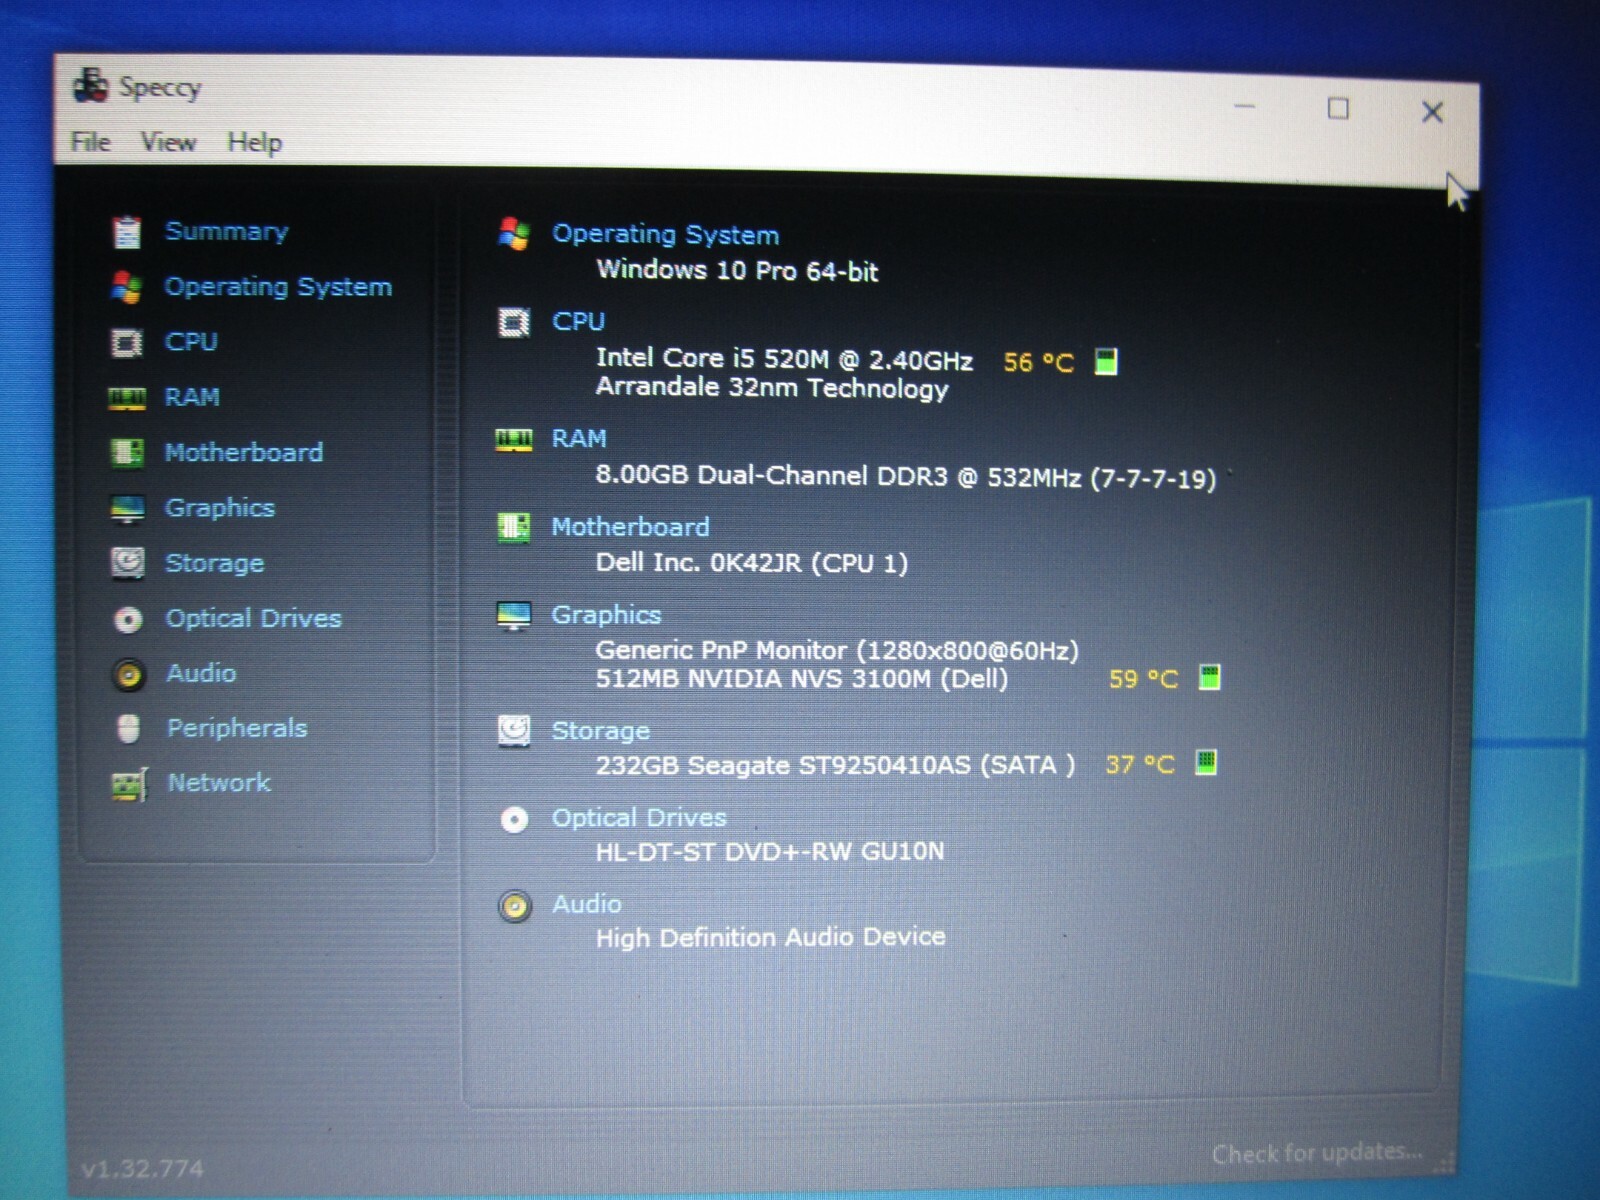
Task: Click the Peripherals mouse icon in sidebar
Action: click(x=128, y=729)
